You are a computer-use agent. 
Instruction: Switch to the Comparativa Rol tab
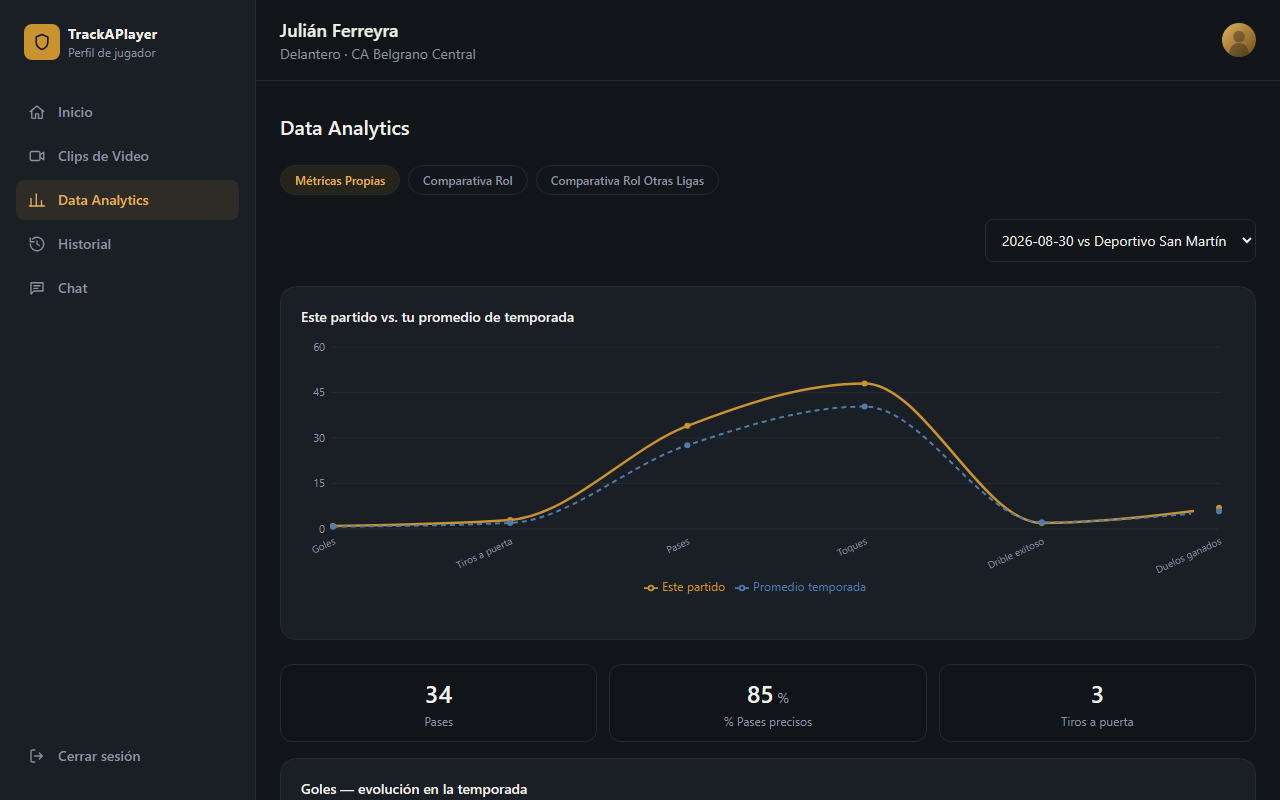click(x=468, y=181)
